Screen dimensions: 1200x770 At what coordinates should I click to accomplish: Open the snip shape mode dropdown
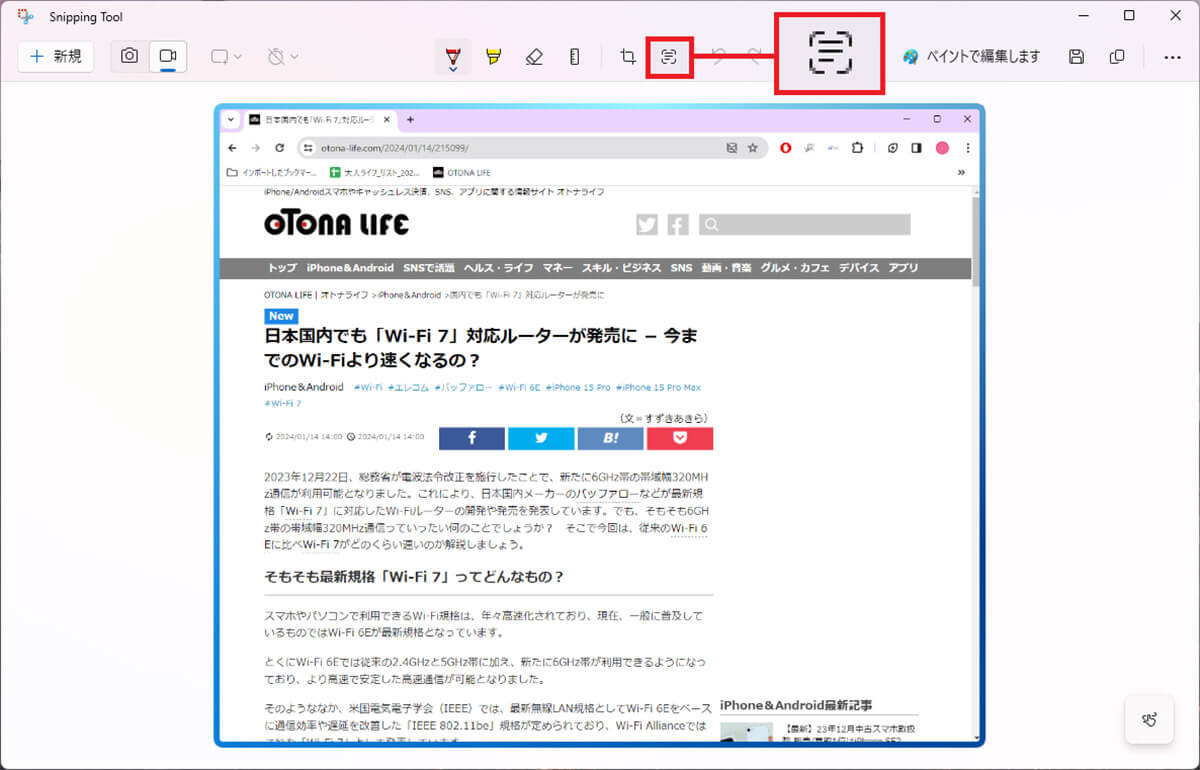click(227, 57)
